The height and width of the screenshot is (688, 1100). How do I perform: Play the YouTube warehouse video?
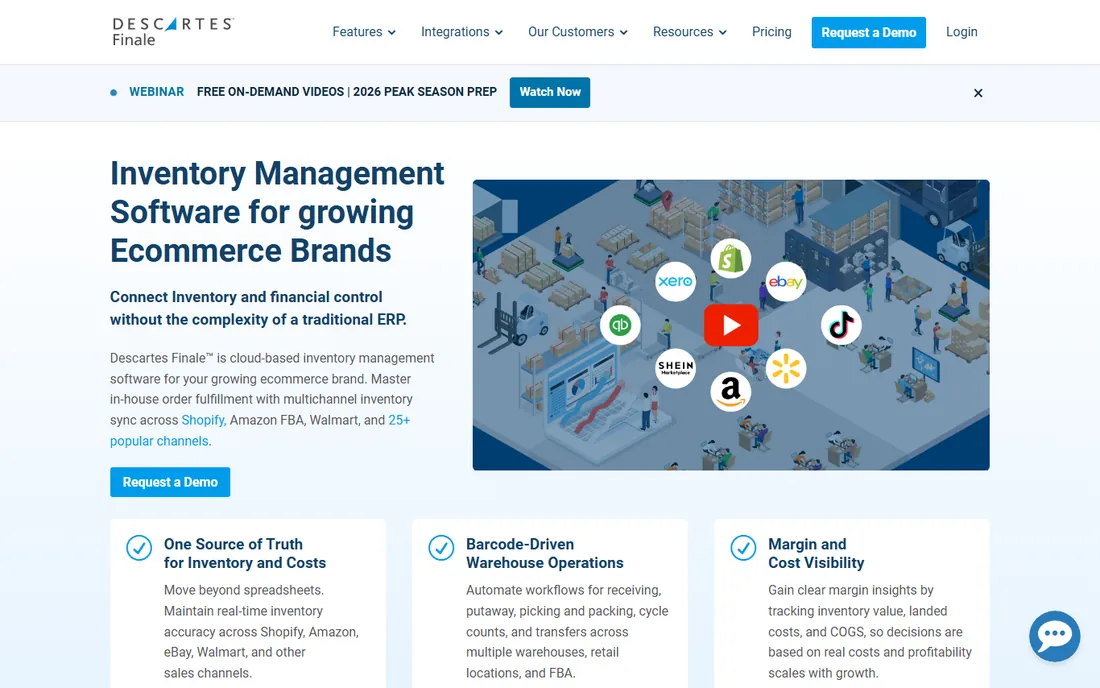pos(731,325)
